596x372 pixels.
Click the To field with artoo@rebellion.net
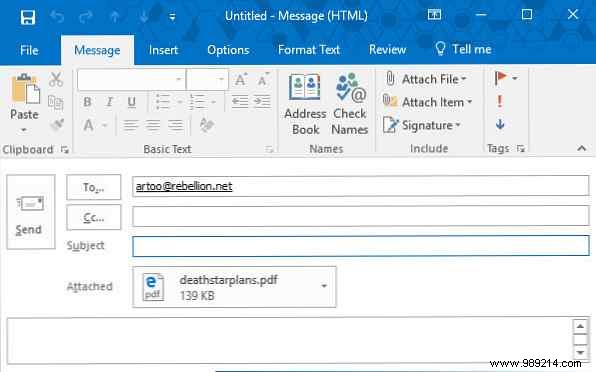pyautogui.click(x=360, y=186)
